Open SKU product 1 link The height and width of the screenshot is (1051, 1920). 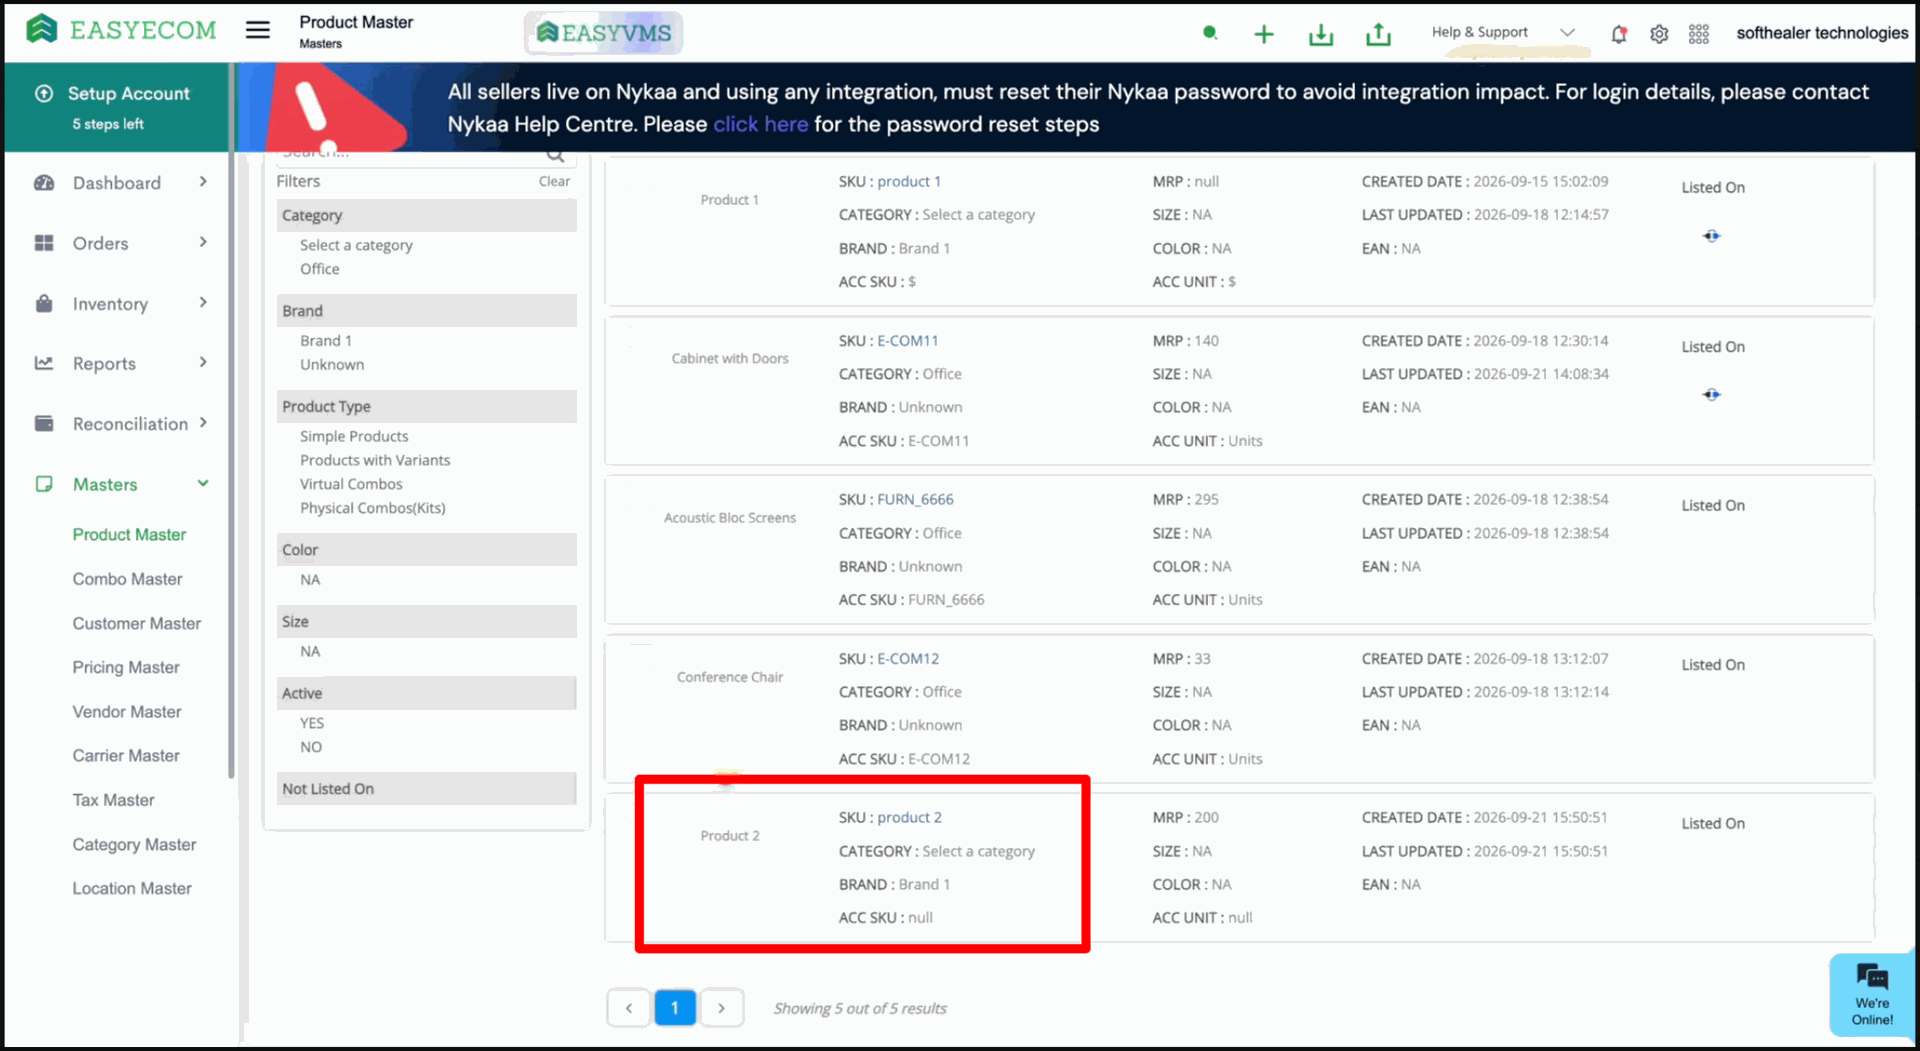[x=909, y=182]
